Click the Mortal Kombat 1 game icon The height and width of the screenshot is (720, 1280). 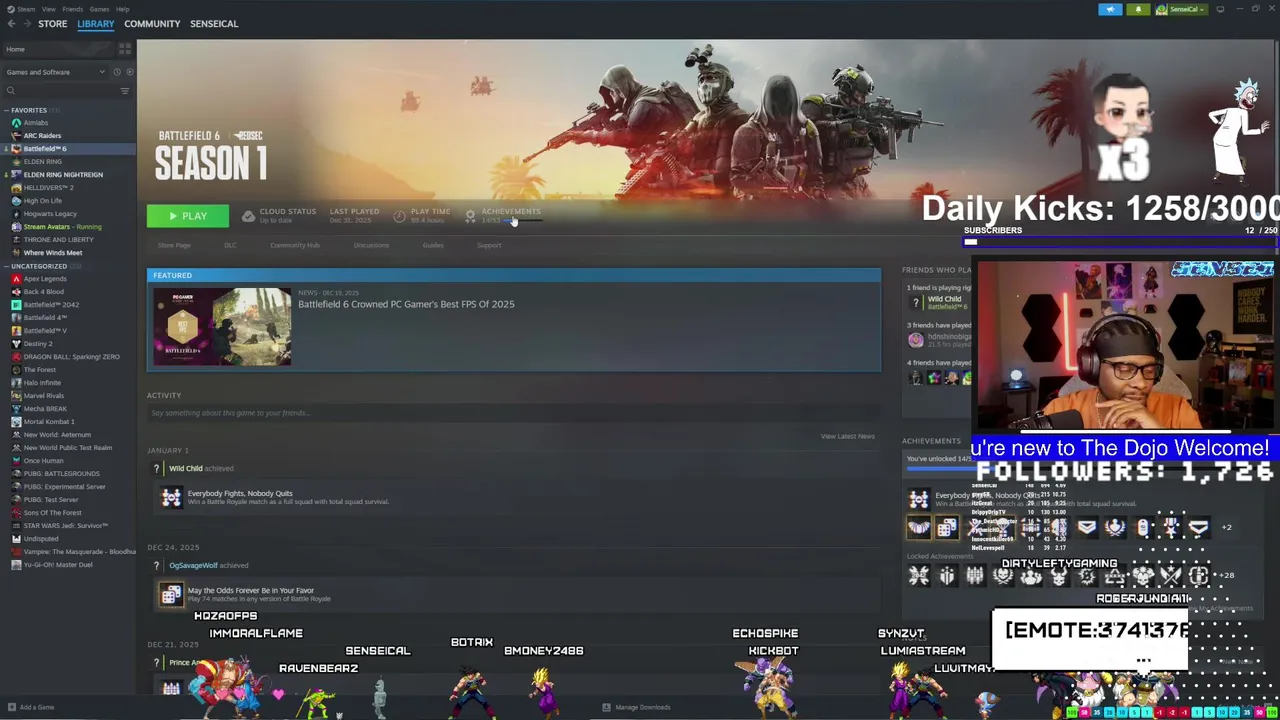16,422
